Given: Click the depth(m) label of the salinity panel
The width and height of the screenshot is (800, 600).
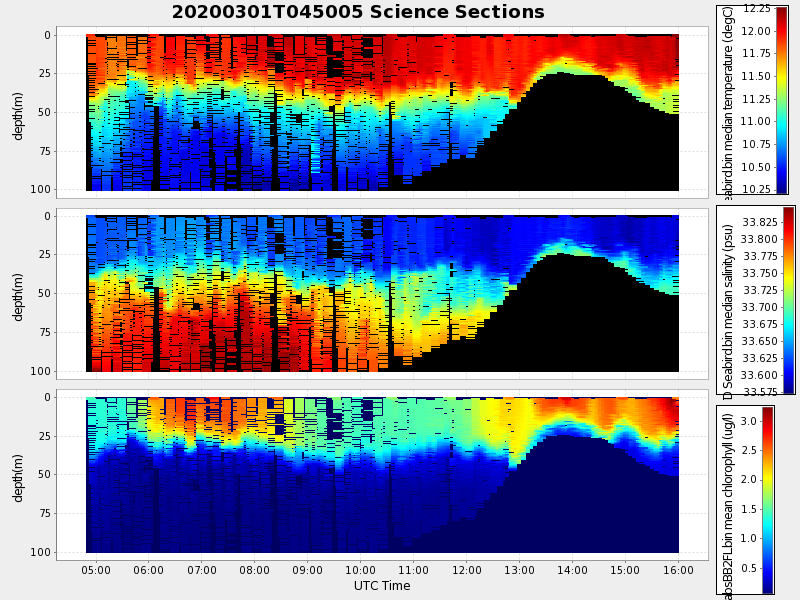Looking at the screenshot, I should [x=19, y=293].
